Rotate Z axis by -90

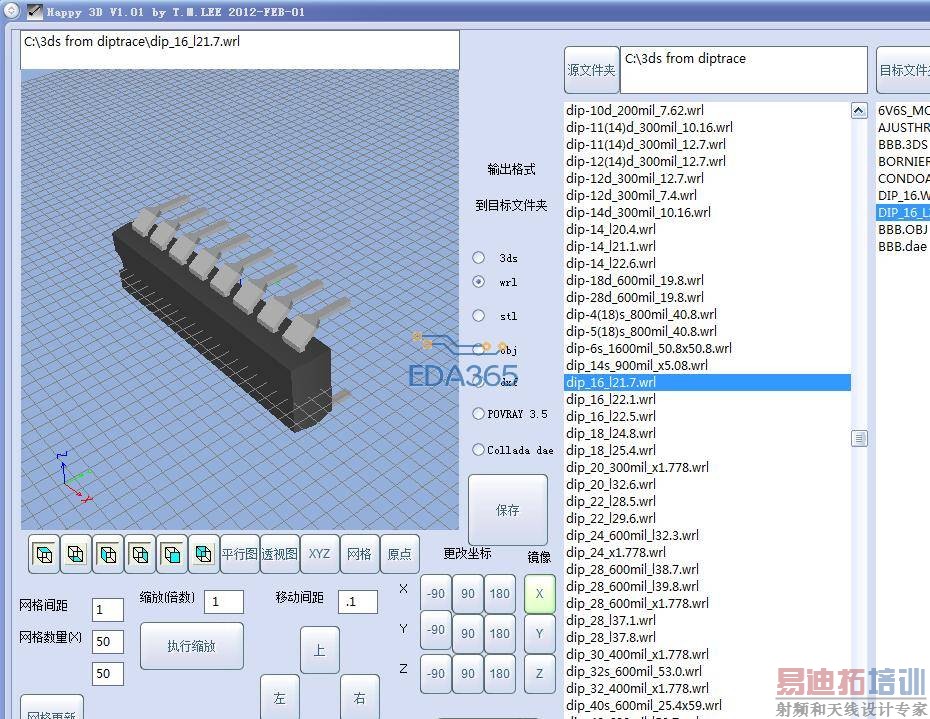point(436,673)
